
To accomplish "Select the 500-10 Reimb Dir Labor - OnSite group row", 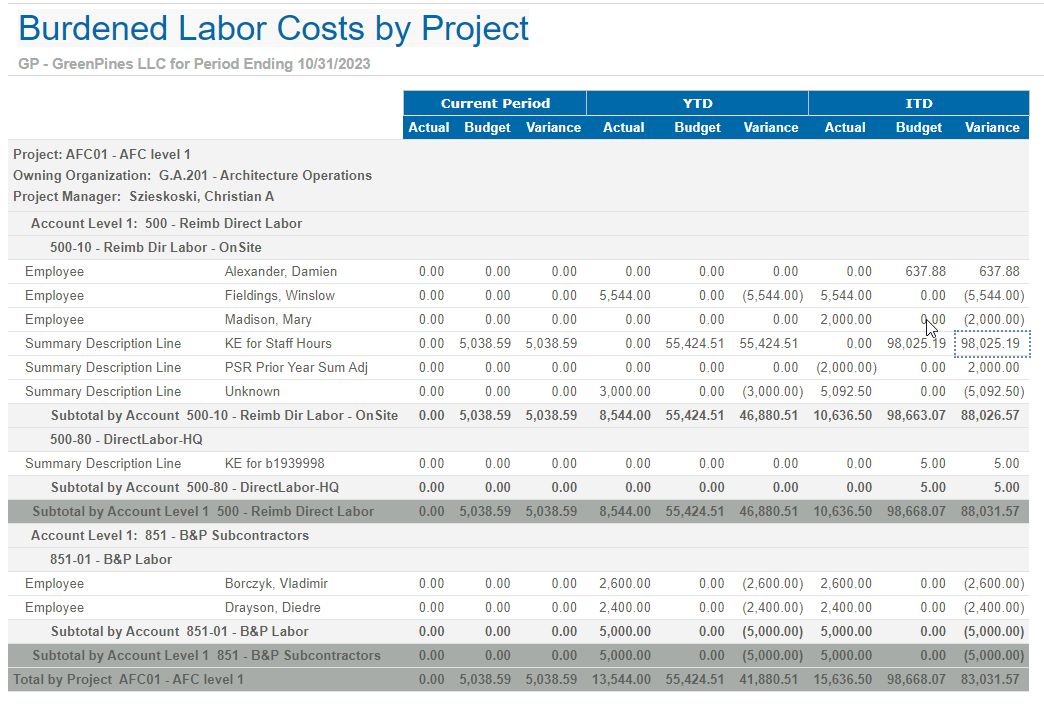I will tap(155, 247).
